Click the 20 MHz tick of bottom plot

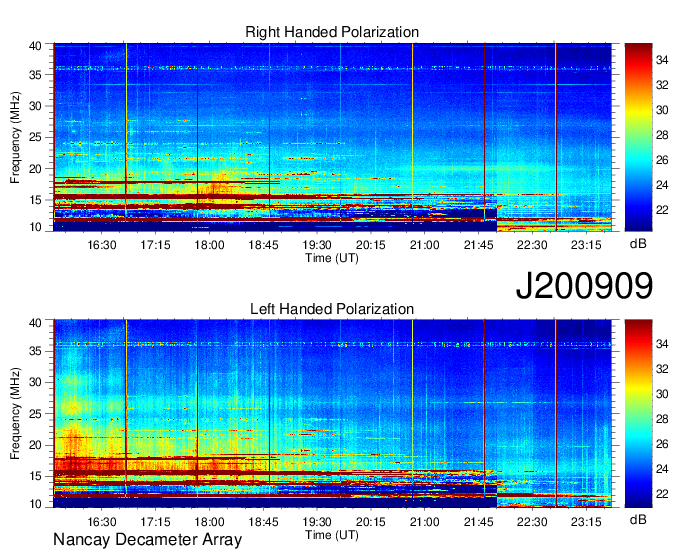36,445
